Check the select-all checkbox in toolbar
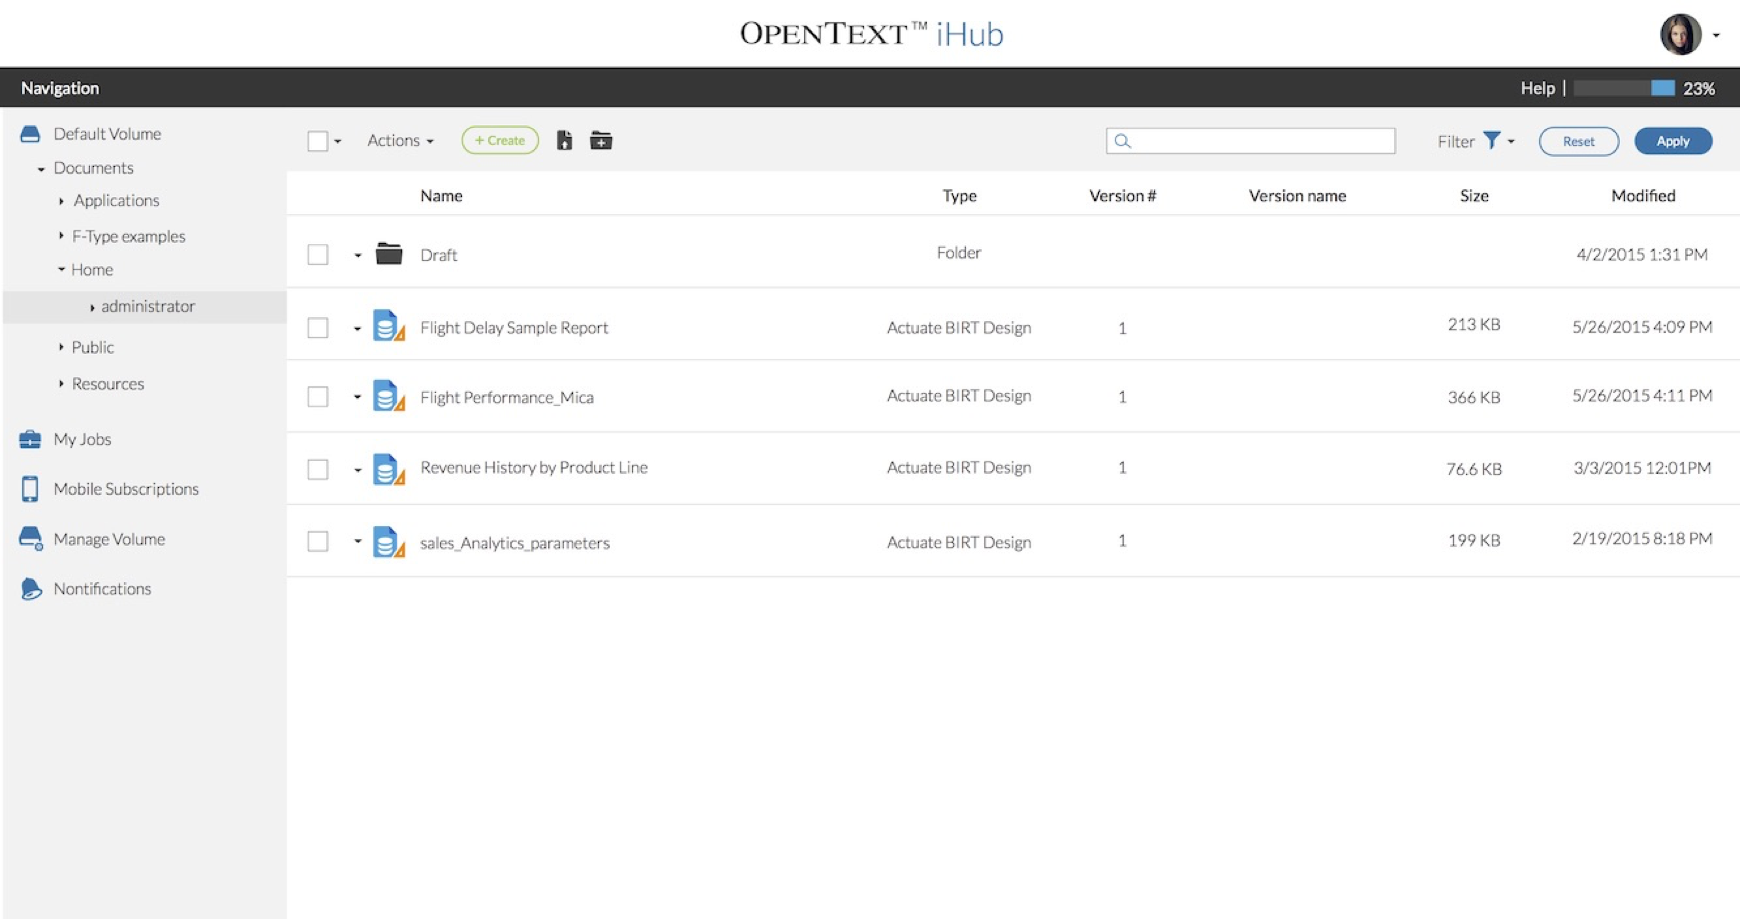Image resolution: width=1740 pixels, height=919 pixels. [x=318, y=141]
